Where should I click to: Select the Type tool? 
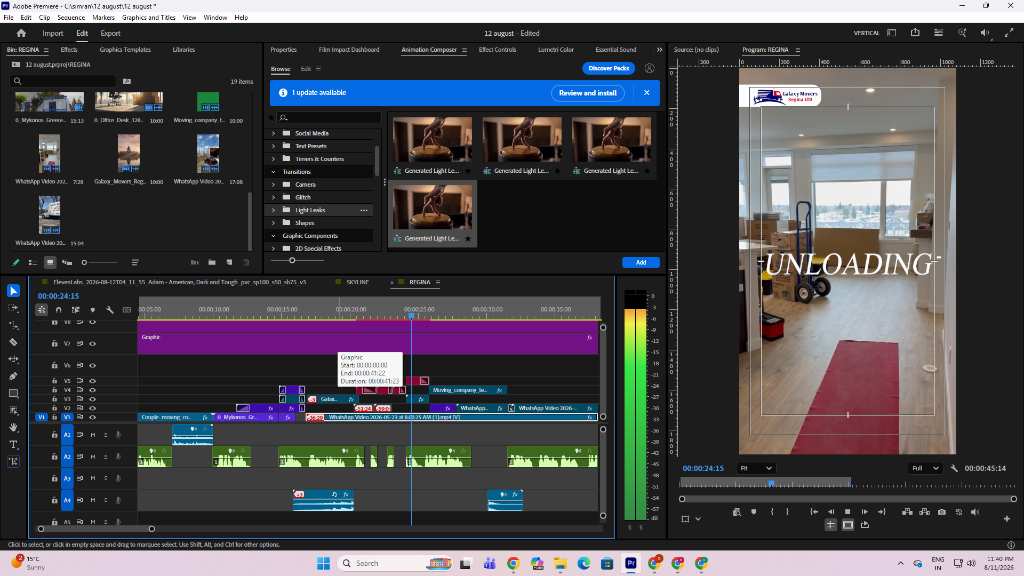(13, 445)
